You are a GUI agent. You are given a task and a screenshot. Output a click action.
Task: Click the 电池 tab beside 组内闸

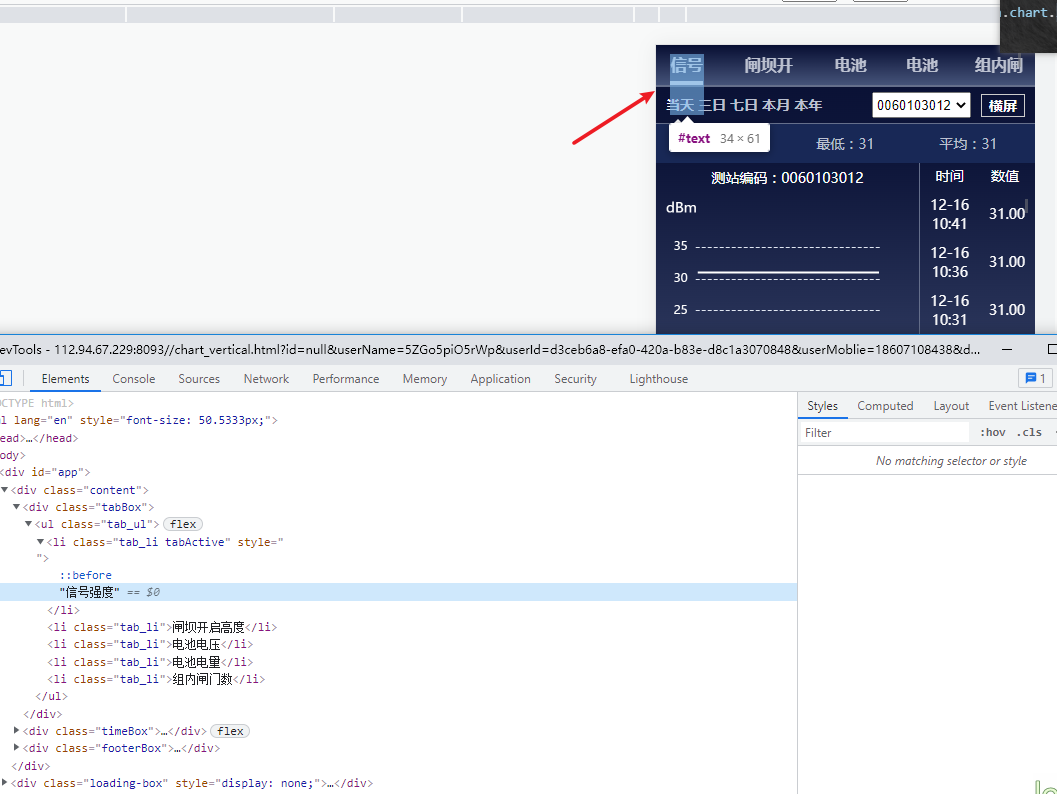tap(922, 65)
